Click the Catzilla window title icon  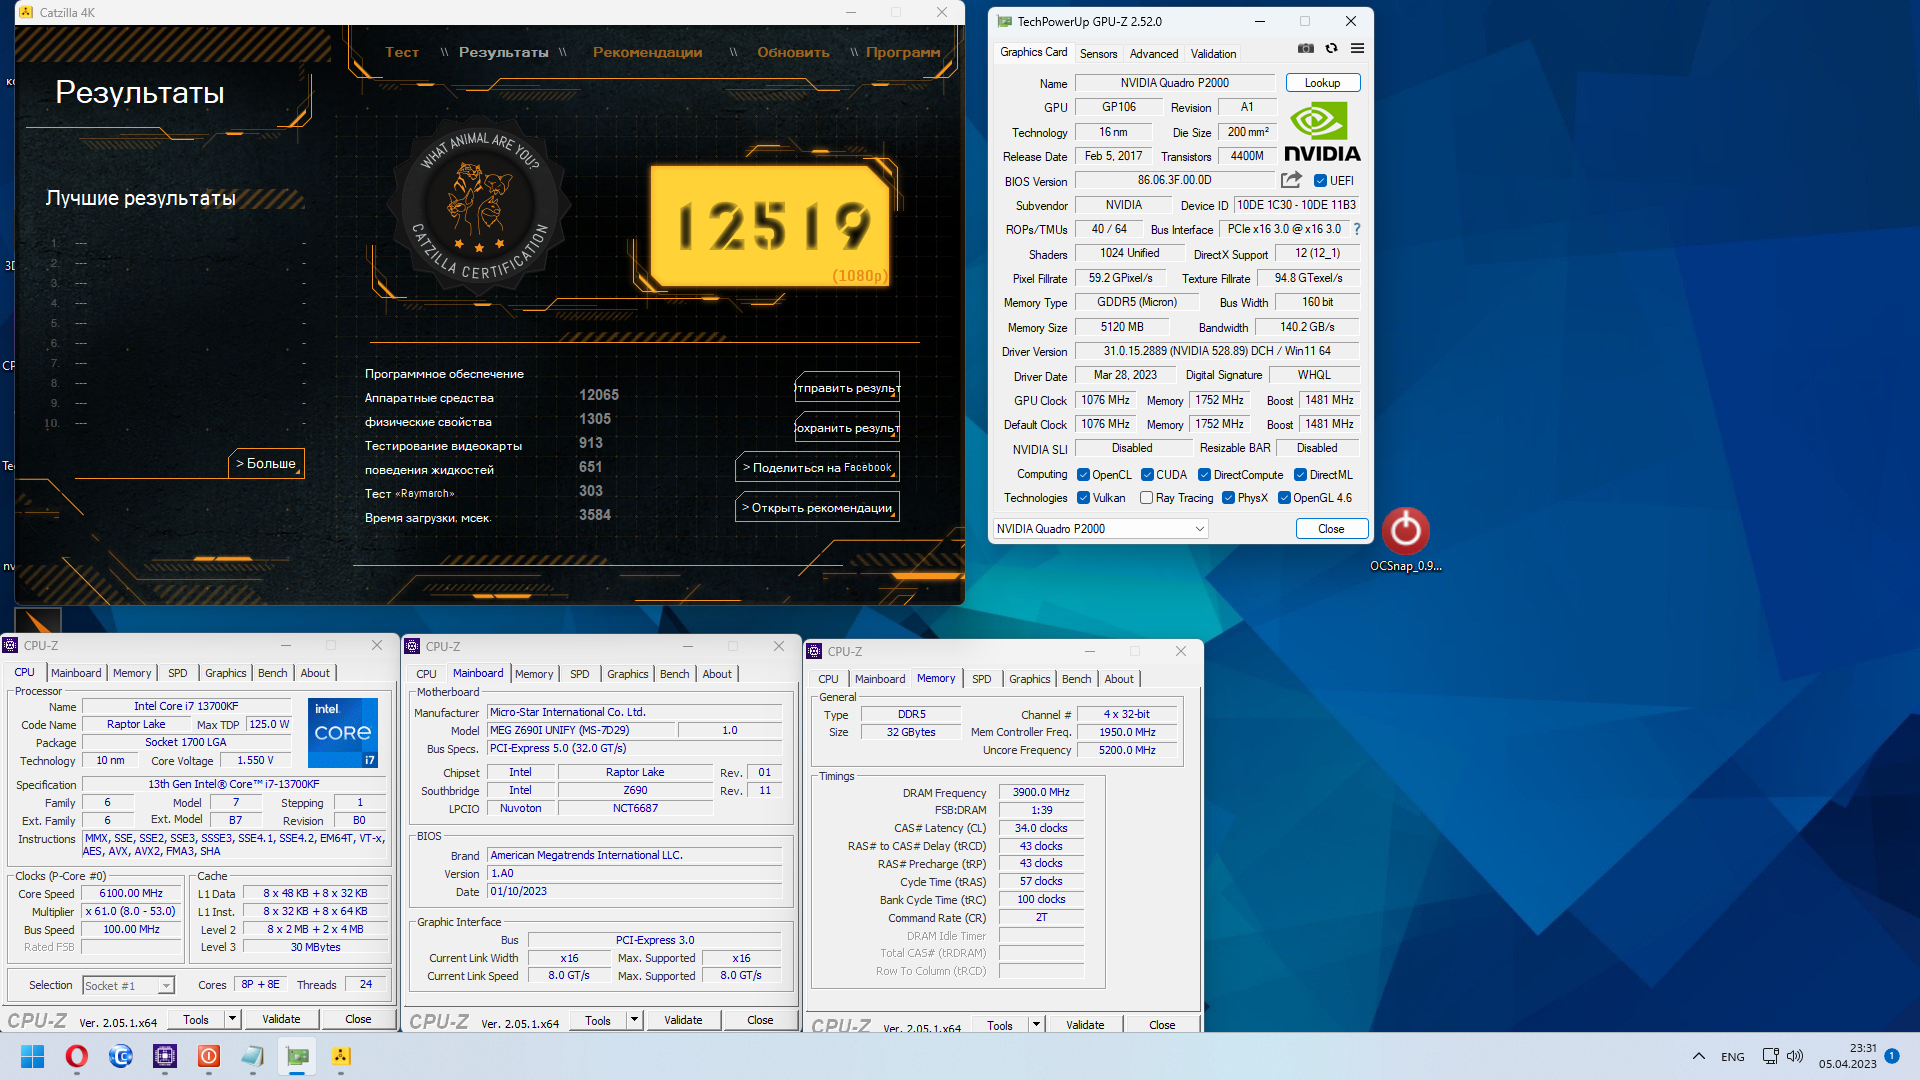click(26, 12)
